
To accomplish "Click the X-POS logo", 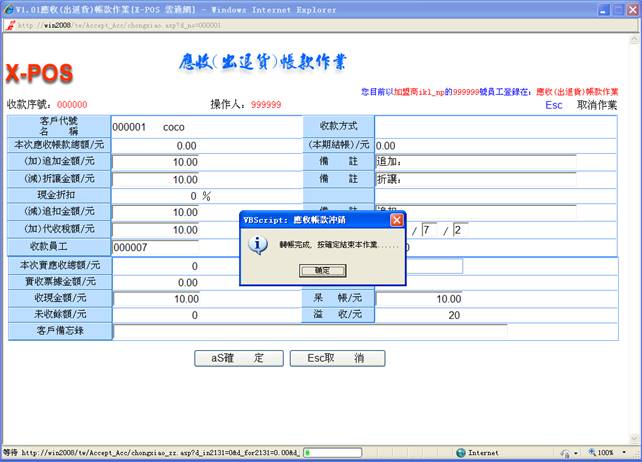I will pos(38,74).
